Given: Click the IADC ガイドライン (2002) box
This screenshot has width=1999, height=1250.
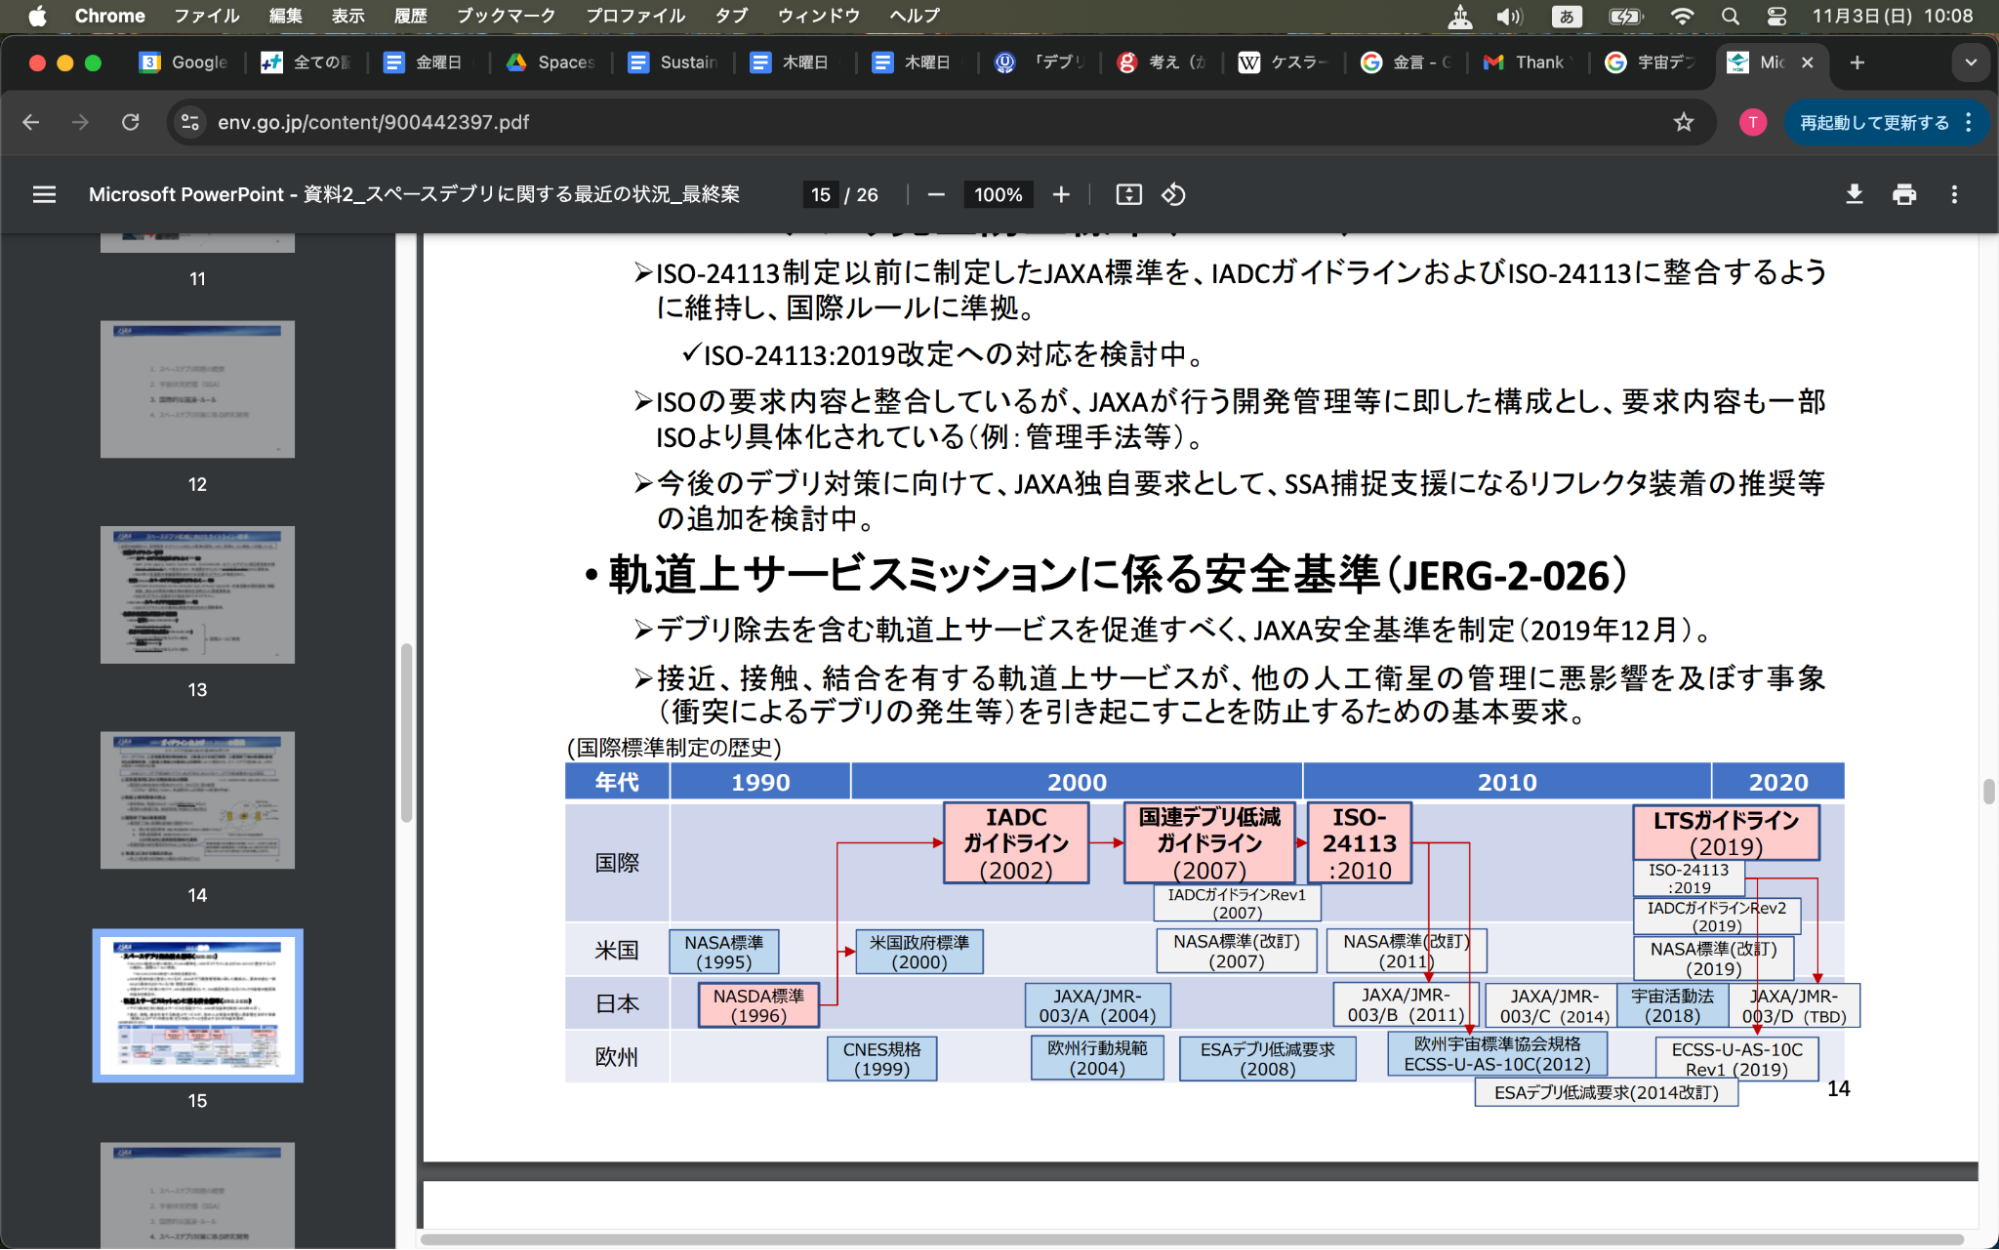Looking at the screenshot, I should tap(1016, 843).
